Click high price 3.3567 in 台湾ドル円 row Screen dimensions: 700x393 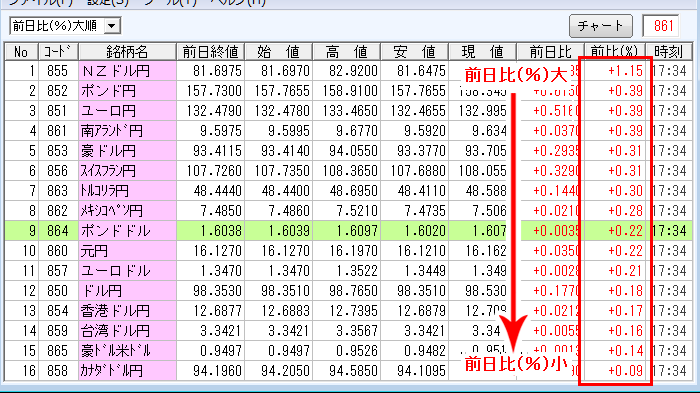357,331
